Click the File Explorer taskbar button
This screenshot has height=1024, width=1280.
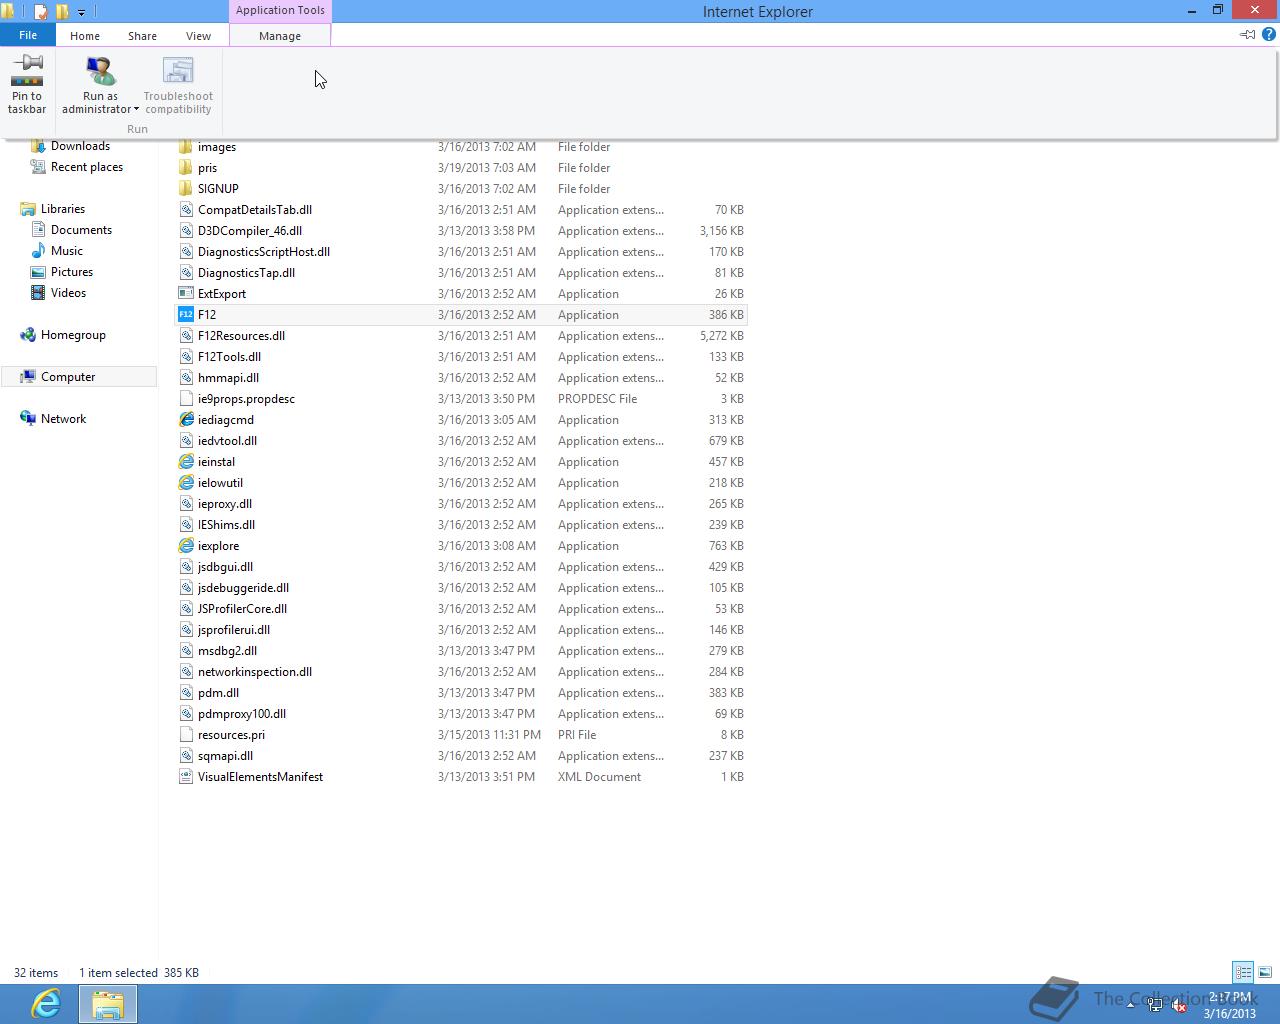point(107,1004)
